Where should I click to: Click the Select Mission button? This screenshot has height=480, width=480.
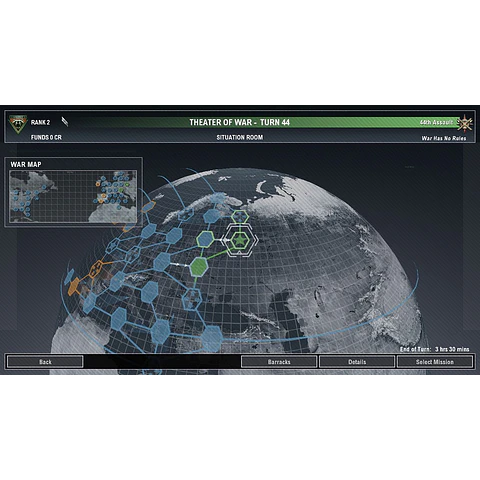coord(435,362)
